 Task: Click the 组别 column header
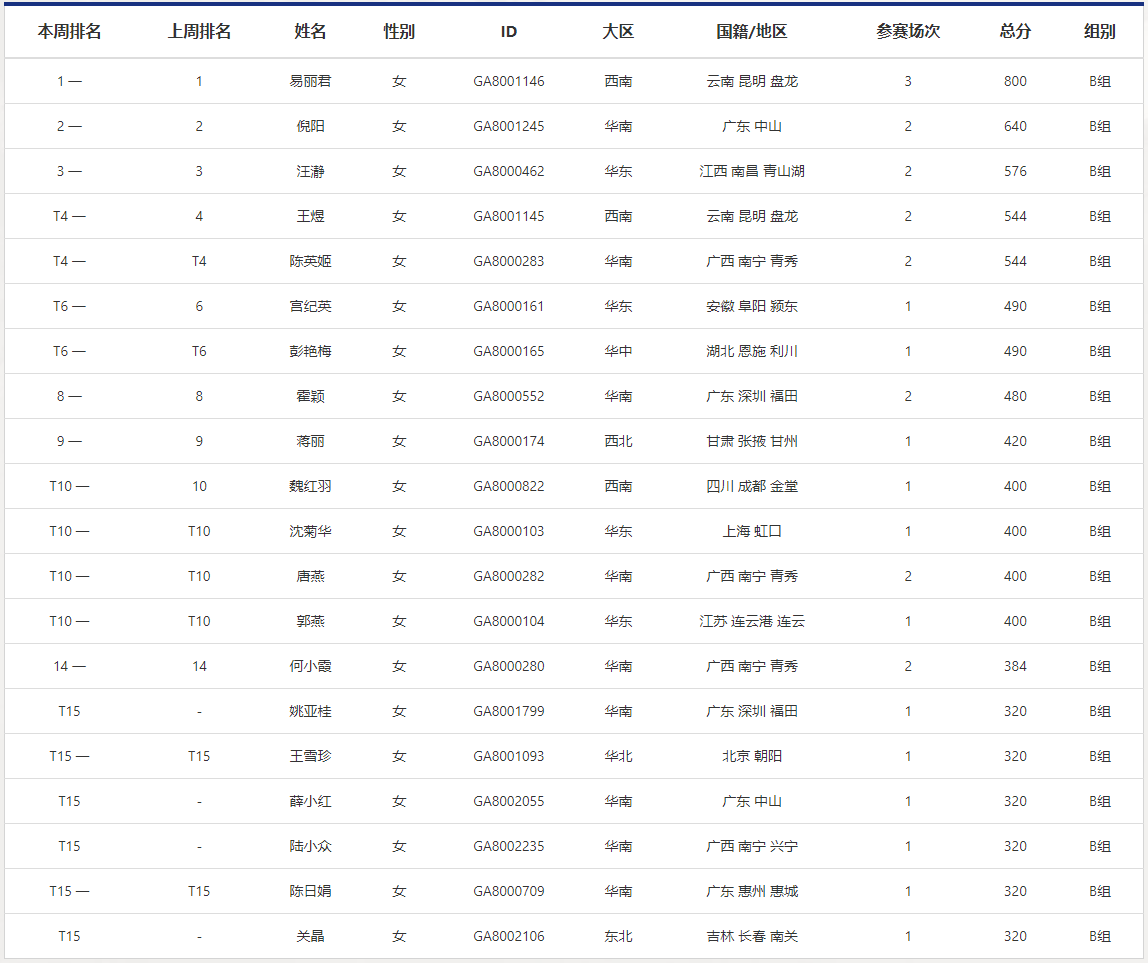click(1100, 31)
